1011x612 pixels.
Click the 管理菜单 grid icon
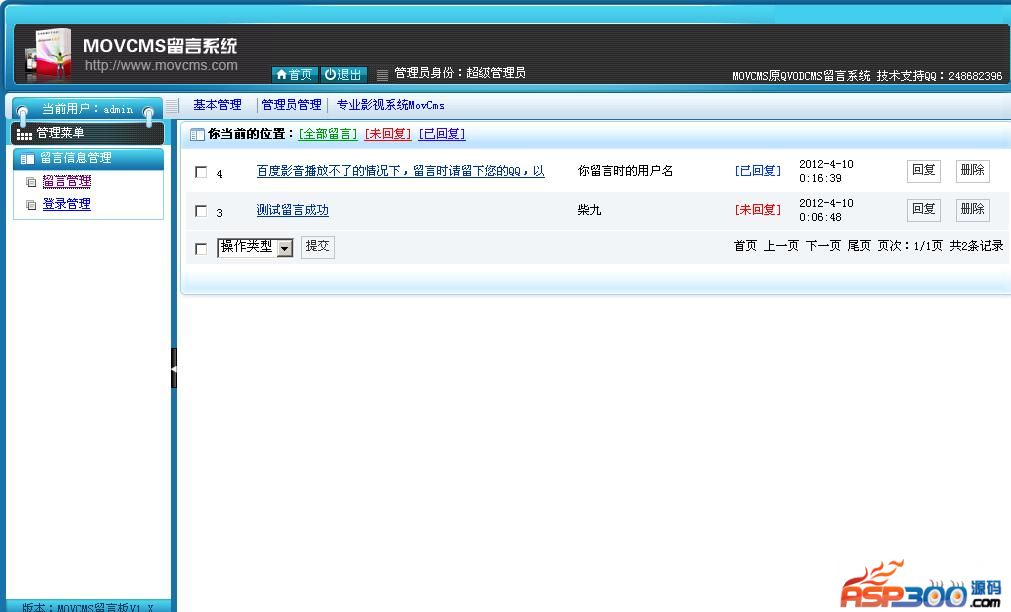coord(24,134)
